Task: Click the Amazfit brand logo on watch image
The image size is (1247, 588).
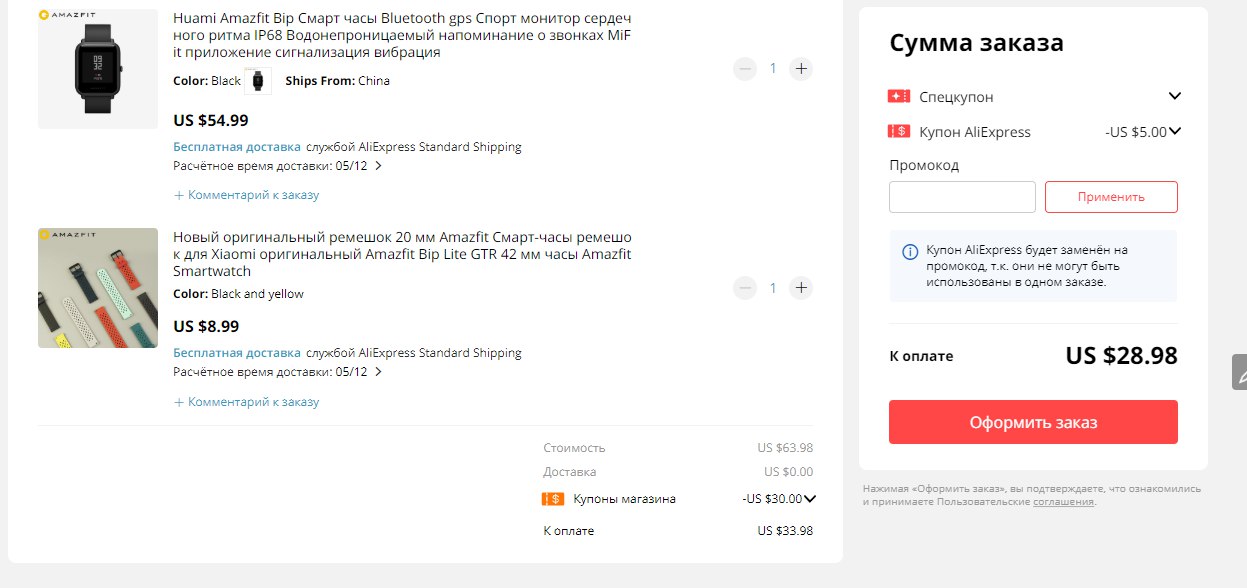Action: 66,16
